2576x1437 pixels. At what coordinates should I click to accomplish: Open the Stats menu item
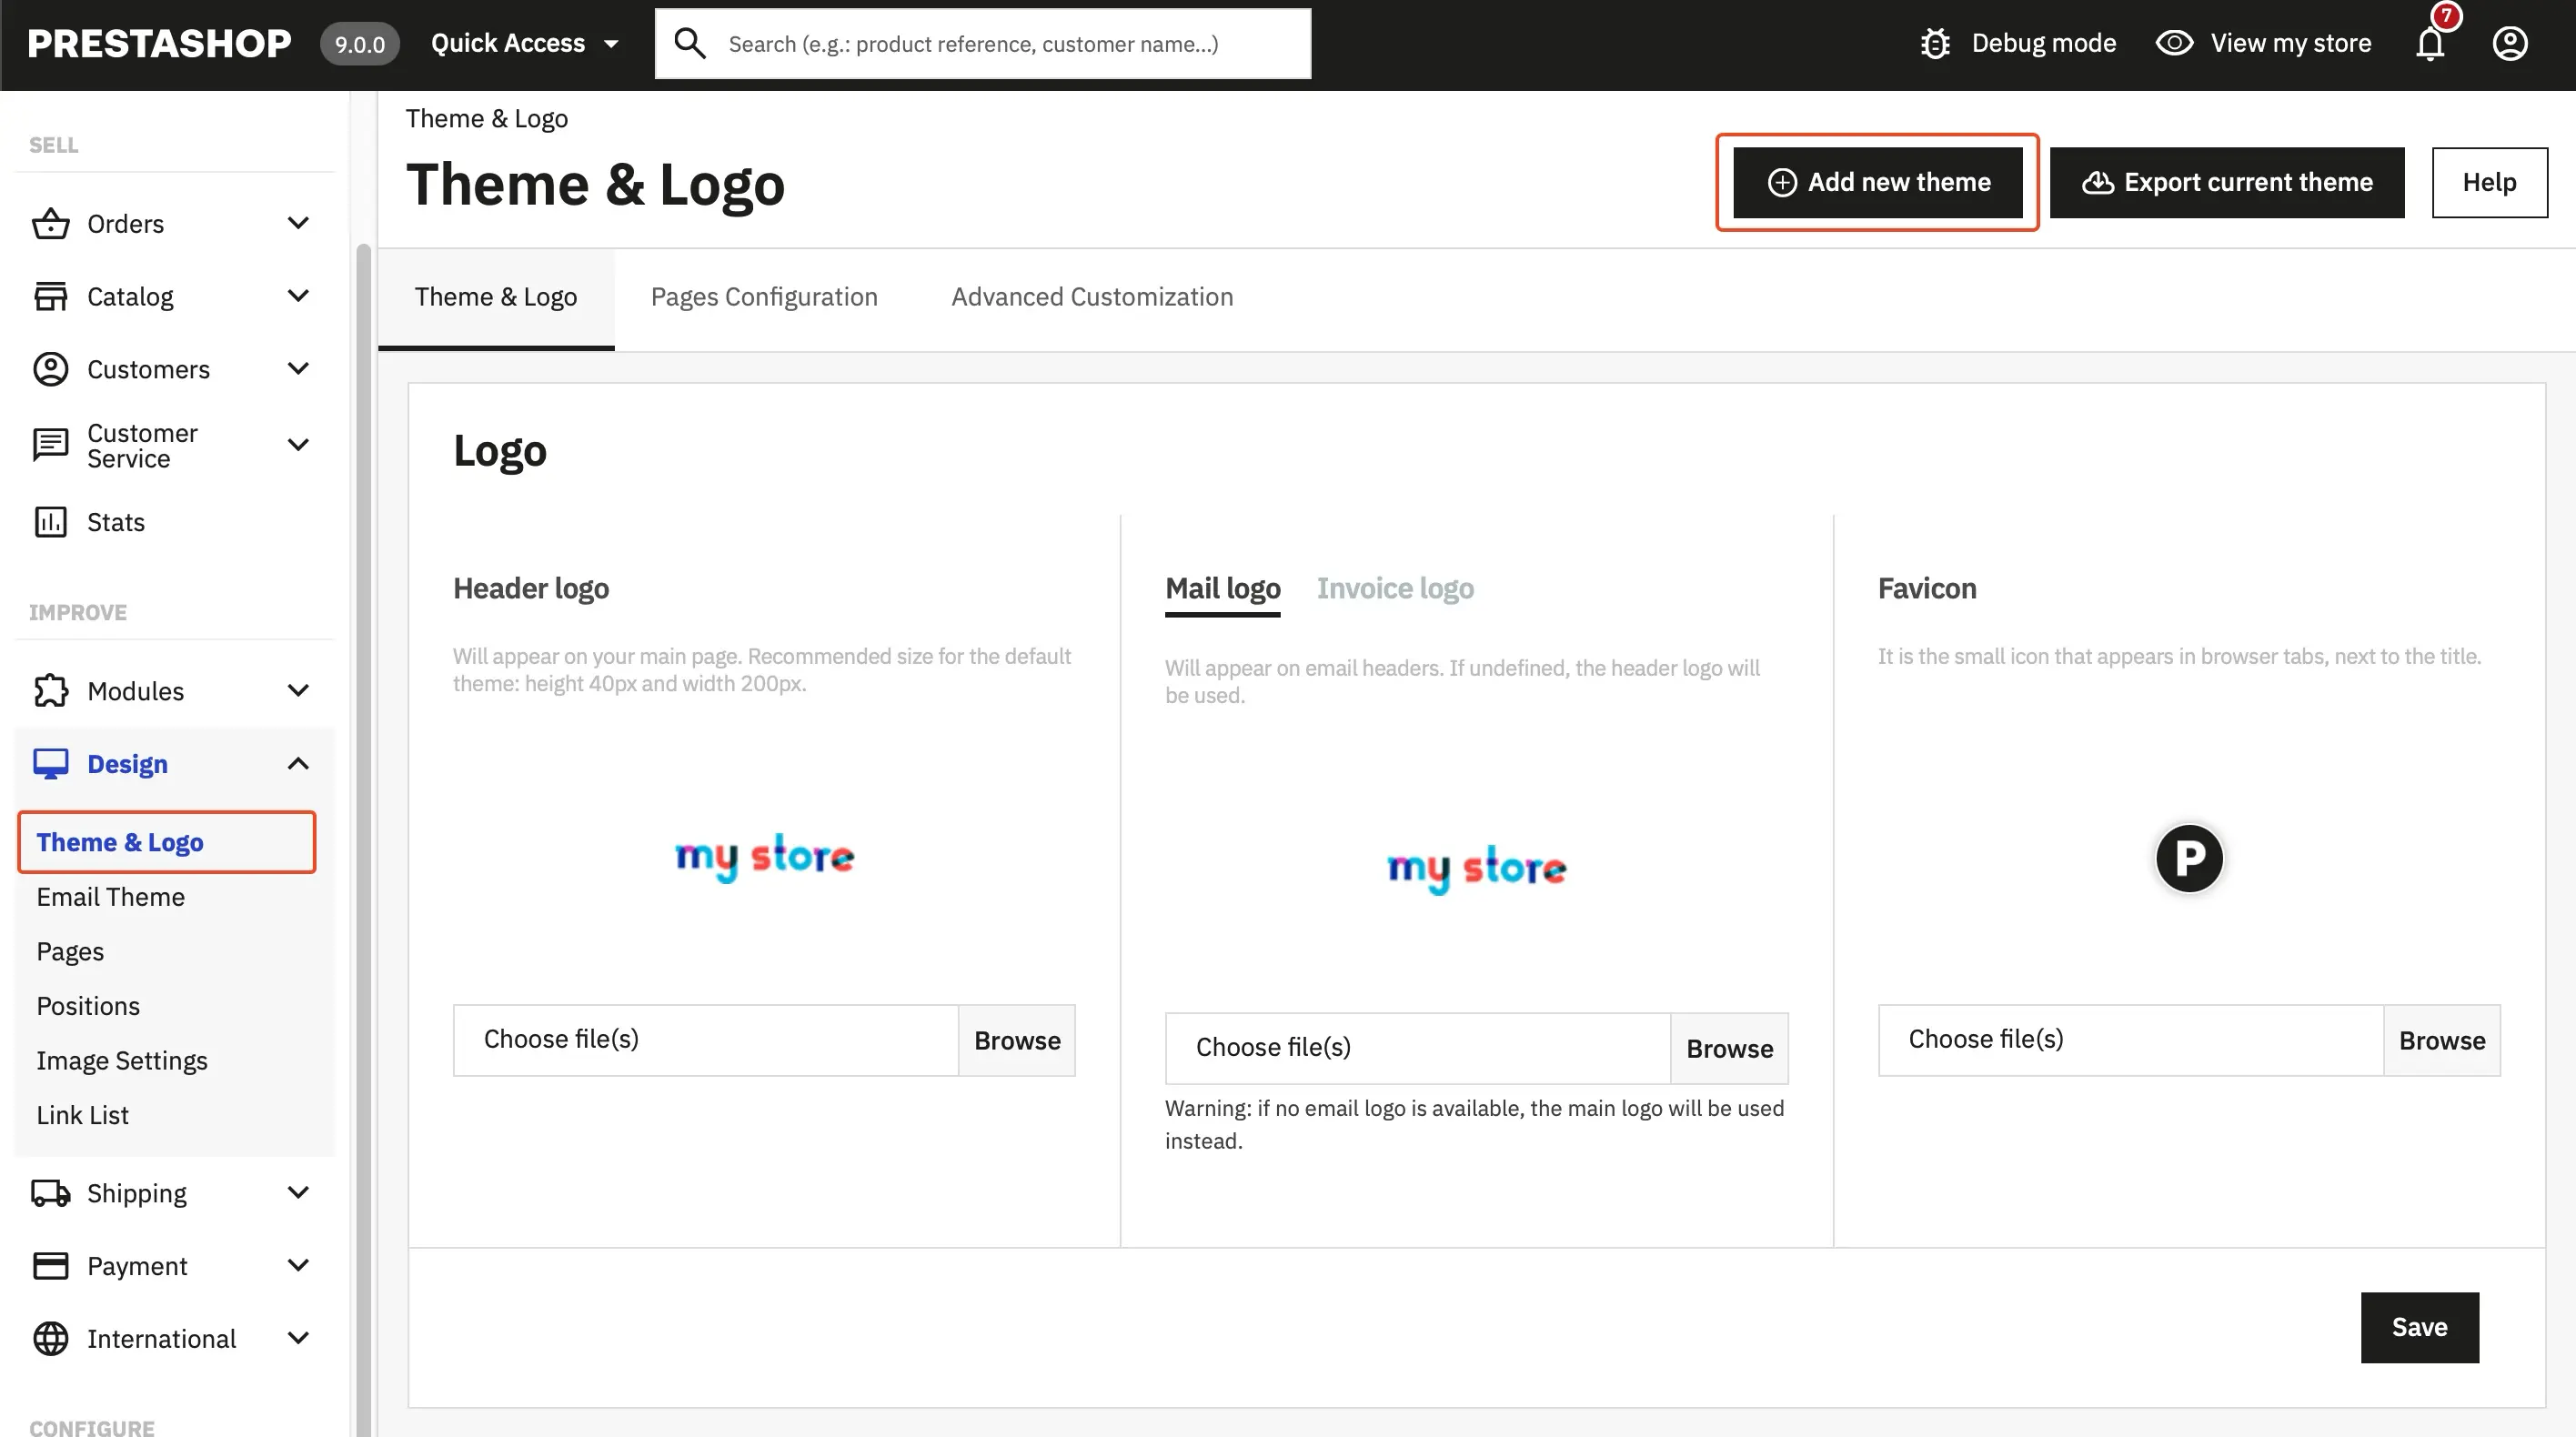116,522
